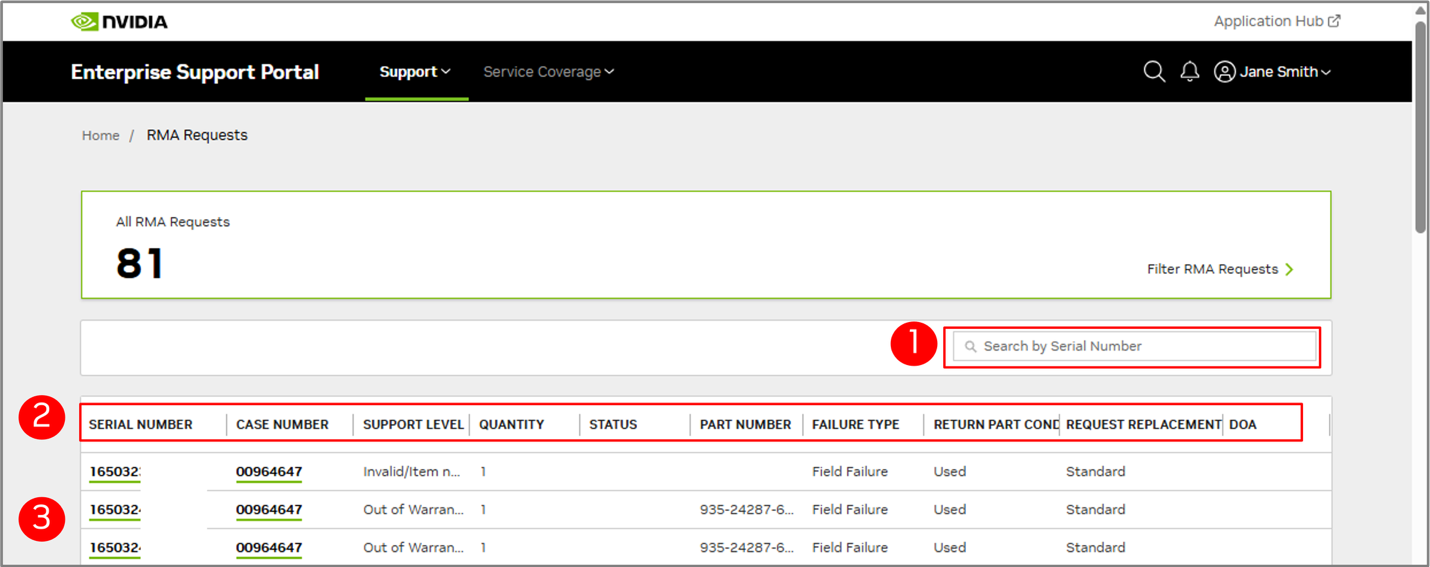Click the magnifier icon in serial search box
The image size is (1430, 567).
[x=970, y=346]
